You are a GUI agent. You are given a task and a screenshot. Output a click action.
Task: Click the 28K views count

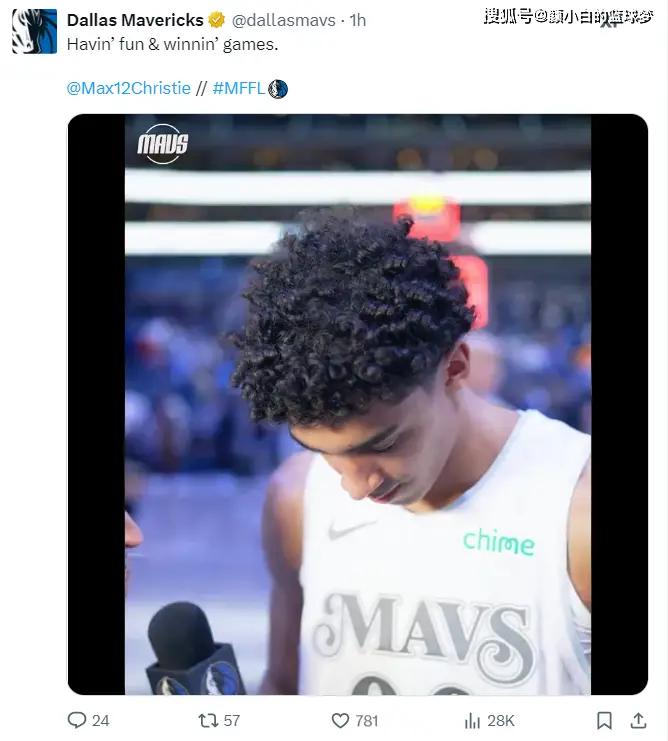click(501, 721)
